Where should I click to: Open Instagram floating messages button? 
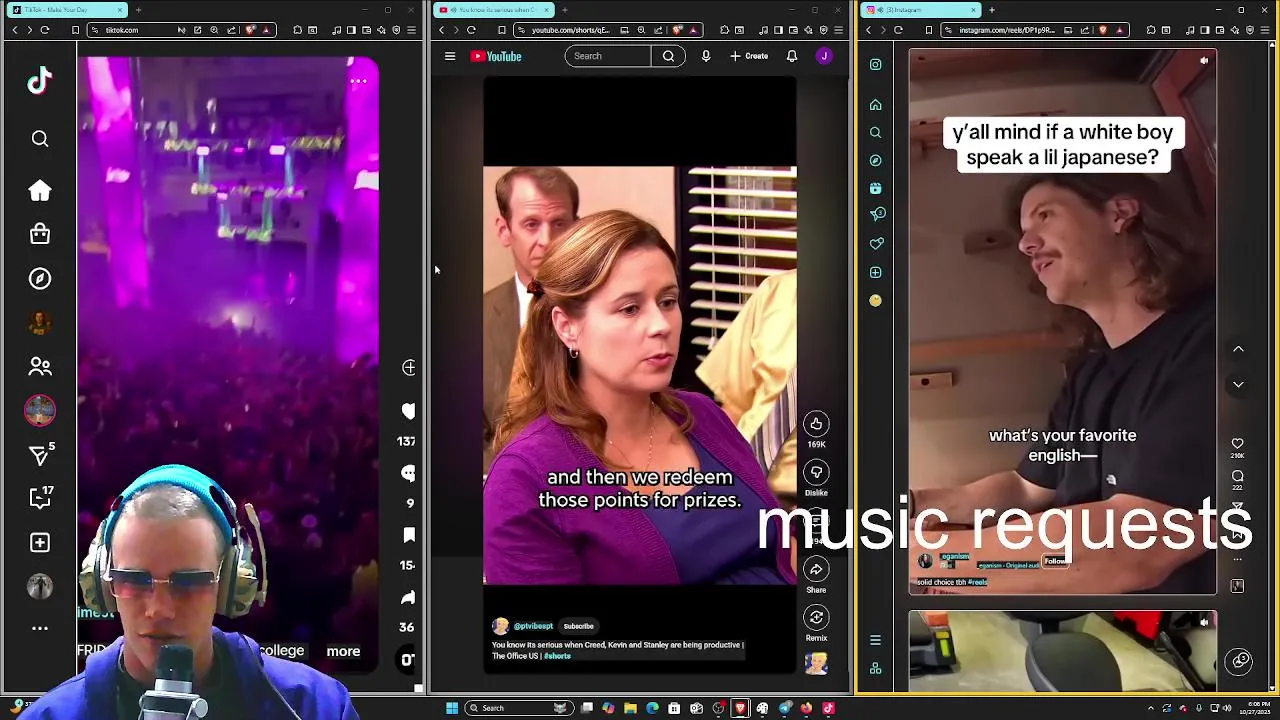[x=1240, y=660]
